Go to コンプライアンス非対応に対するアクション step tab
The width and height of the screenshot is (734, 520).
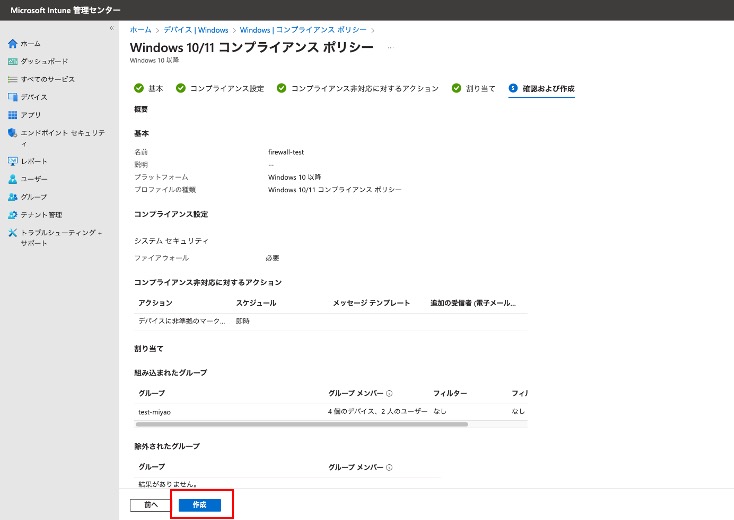coord(358,88)
